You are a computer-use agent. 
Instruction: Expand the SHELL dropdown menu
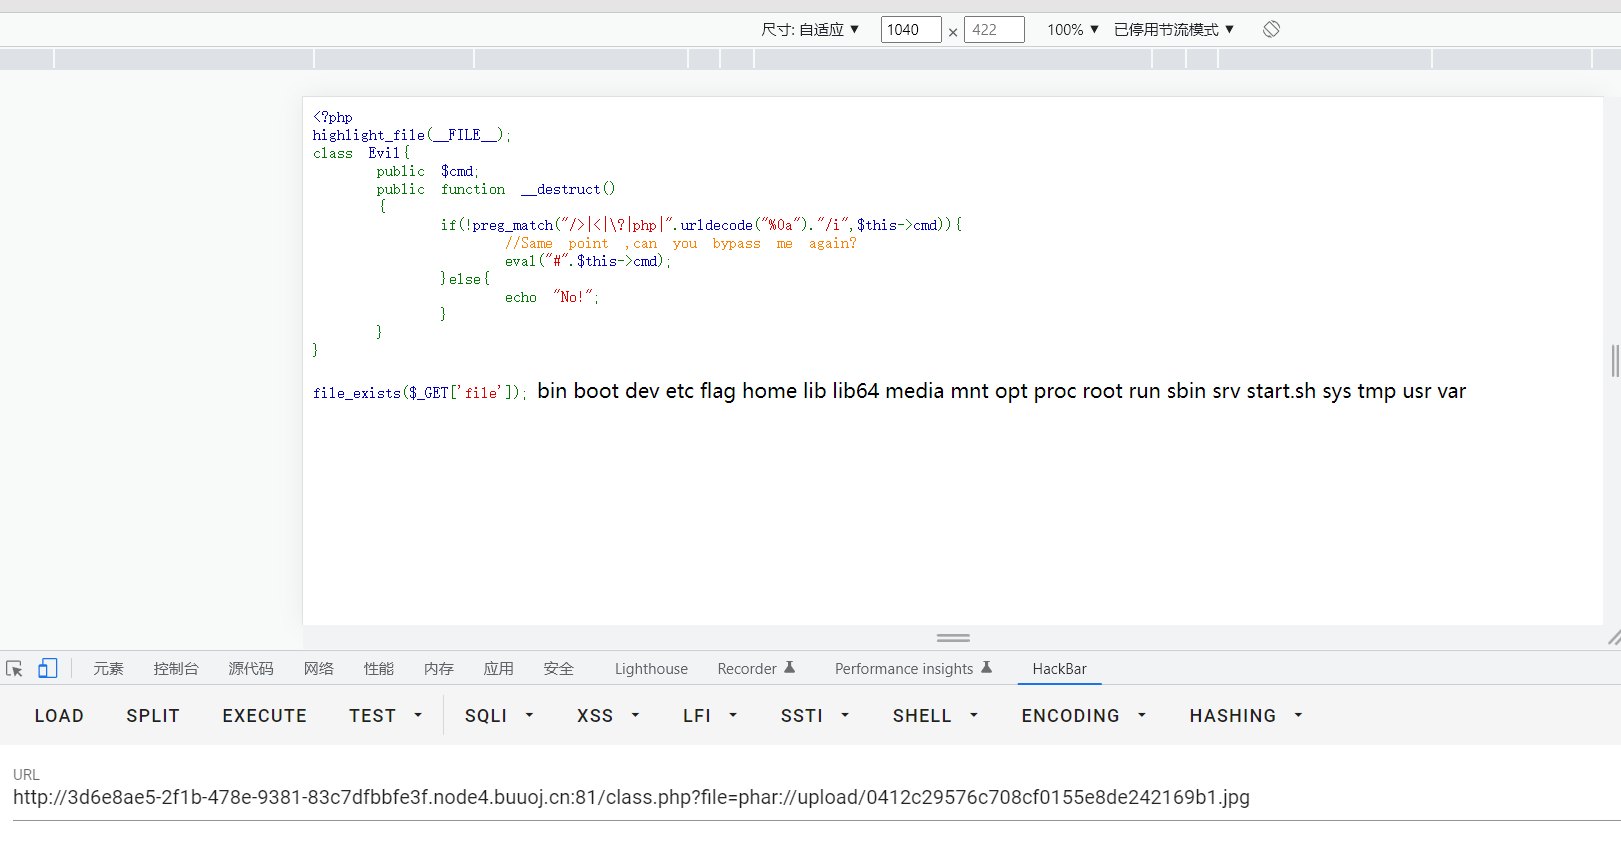coord(935,716)
